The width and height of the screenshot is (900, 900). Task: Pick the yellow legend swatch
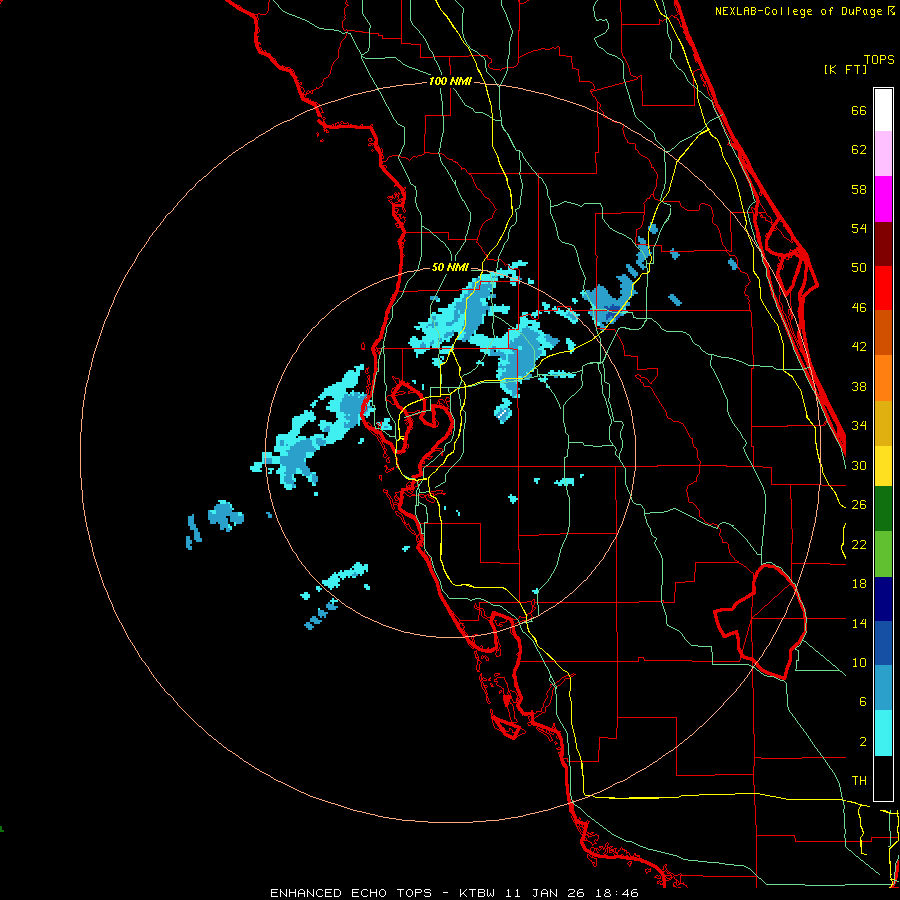pos(883,466)
